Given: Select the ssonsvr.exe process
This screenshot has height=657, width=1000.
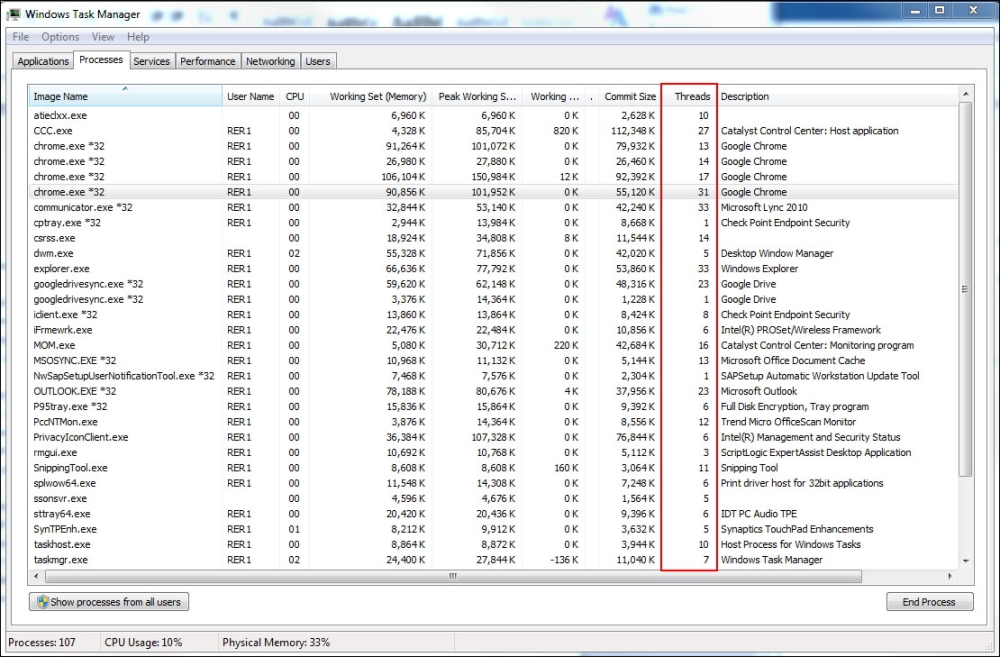Looking at the screenshot, I should [494, 498].
